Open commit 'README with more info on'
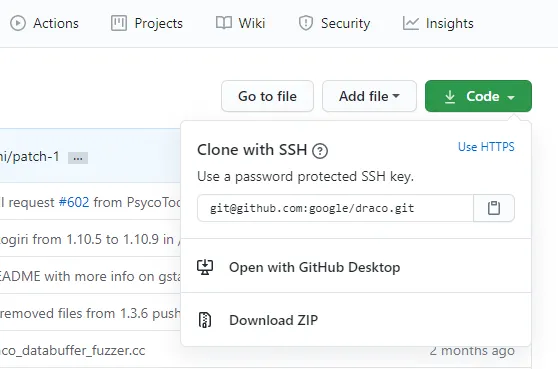Image resolution: width=558 pixels, height=369 pixels. click(90, 276)
